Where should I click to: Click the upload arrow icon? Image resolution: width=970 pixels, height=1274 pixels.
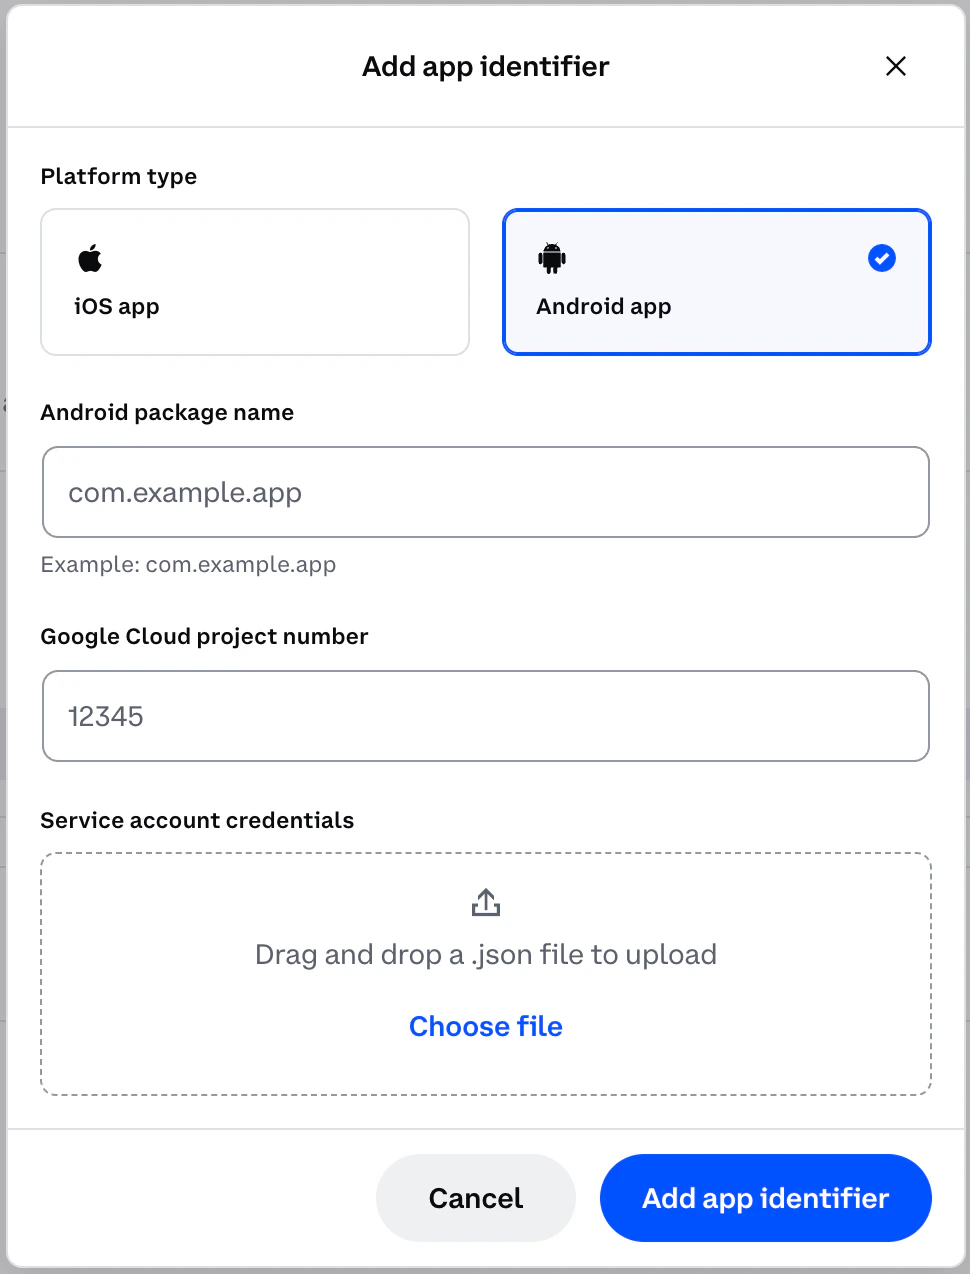click(x=485, y=901)
